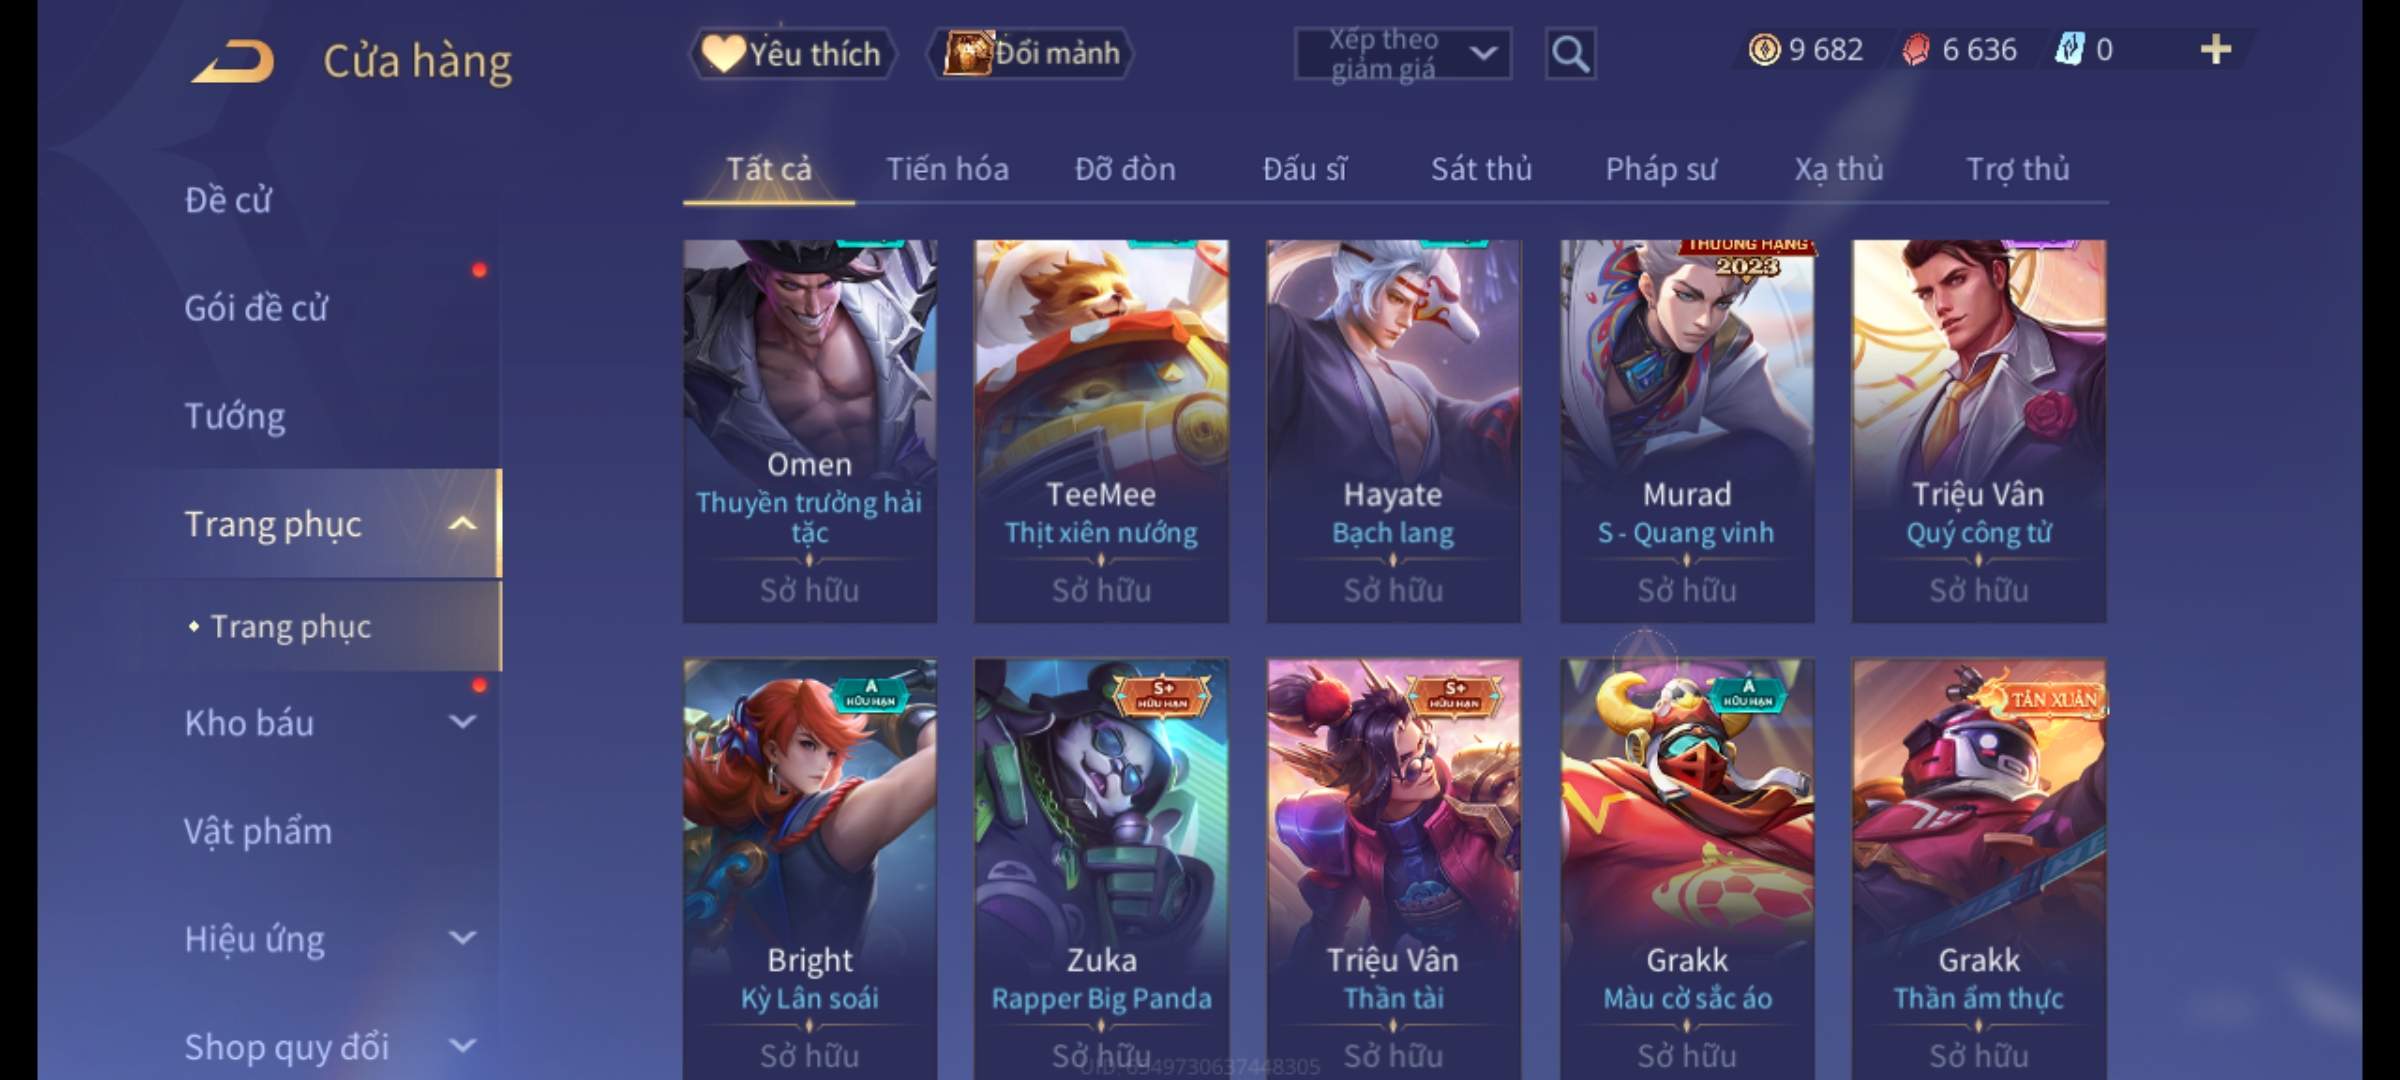Switch to the Sát thủ tab
2400x1080 pixels.
[1481, 169]
